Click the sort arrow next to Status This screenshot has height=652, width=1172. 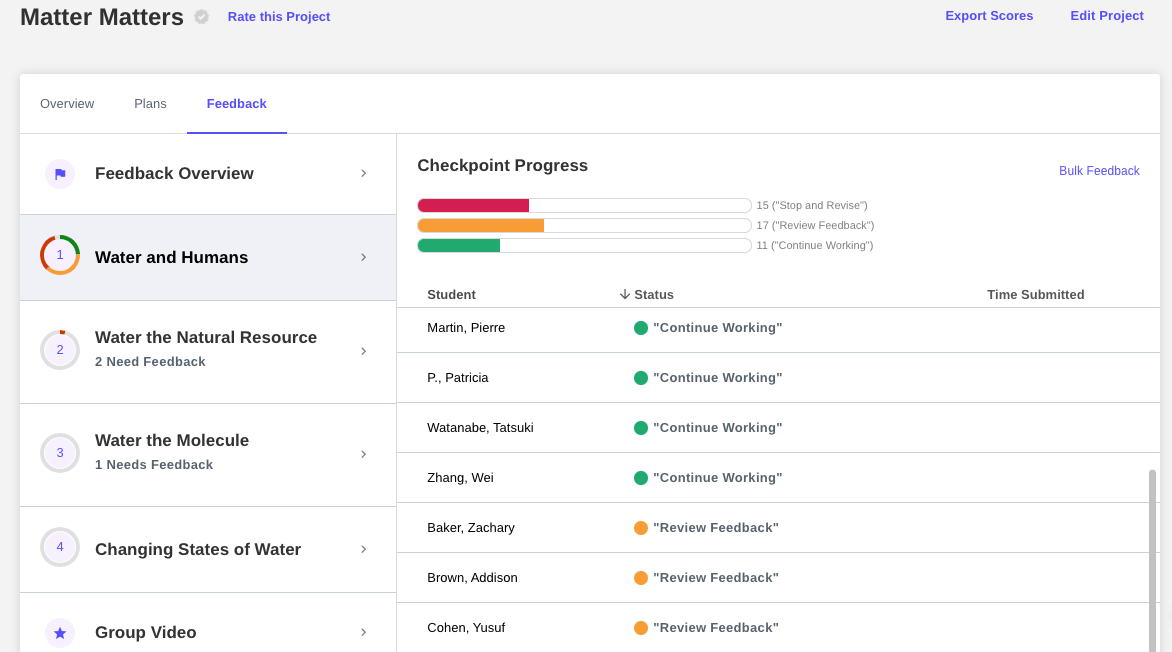(625, 295)
